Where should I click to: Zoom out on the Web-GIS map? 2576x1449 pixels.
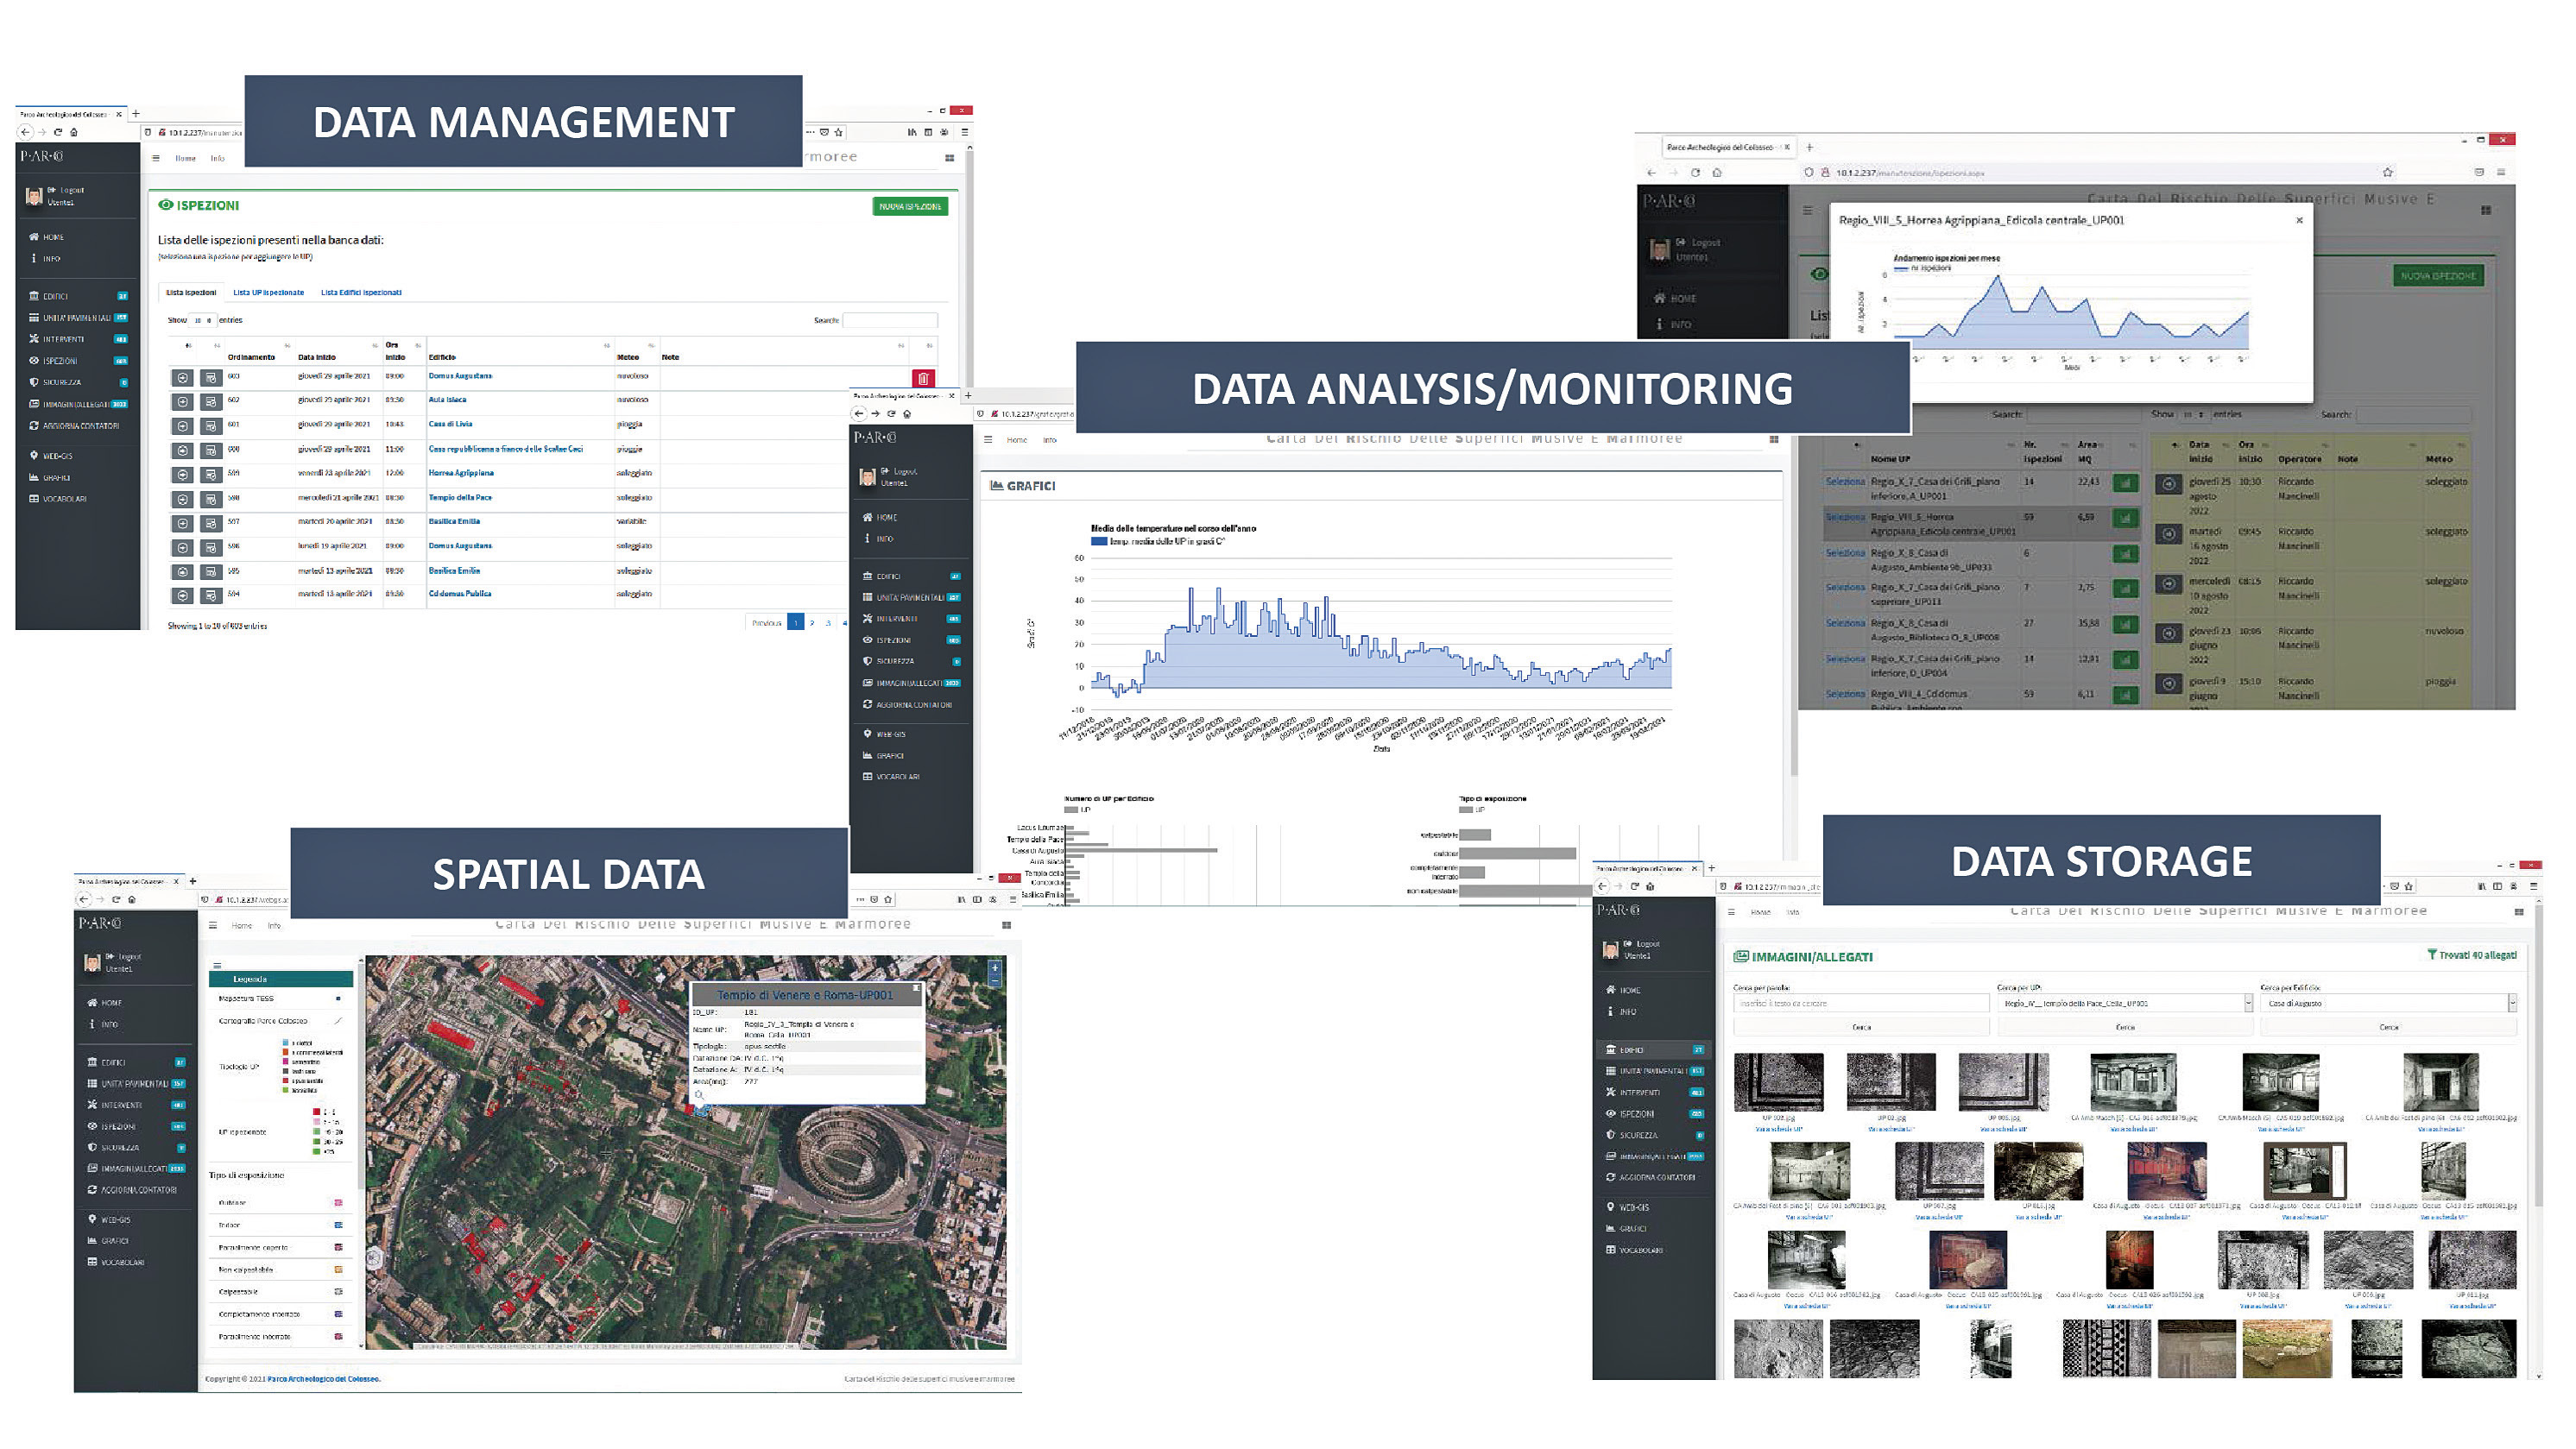[x=995, y=981]
